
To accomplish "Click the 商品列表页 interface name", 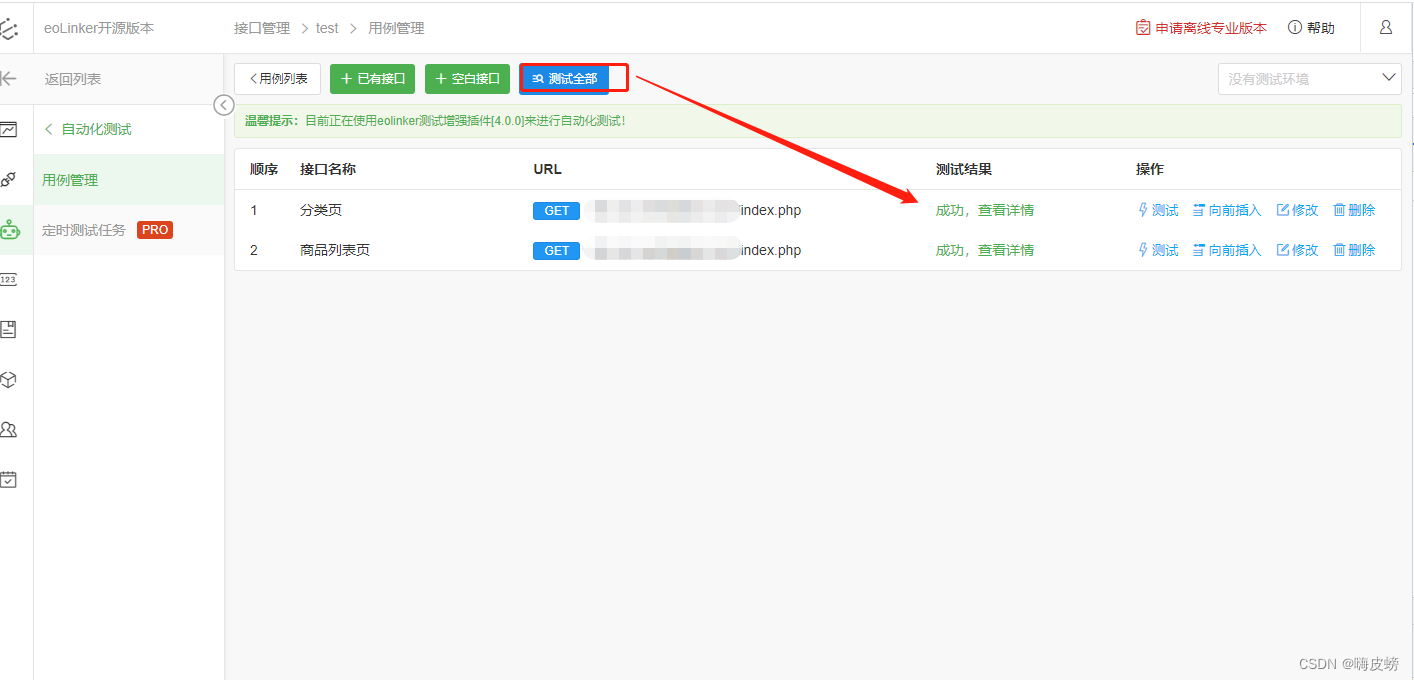I will tap(335, 250).
